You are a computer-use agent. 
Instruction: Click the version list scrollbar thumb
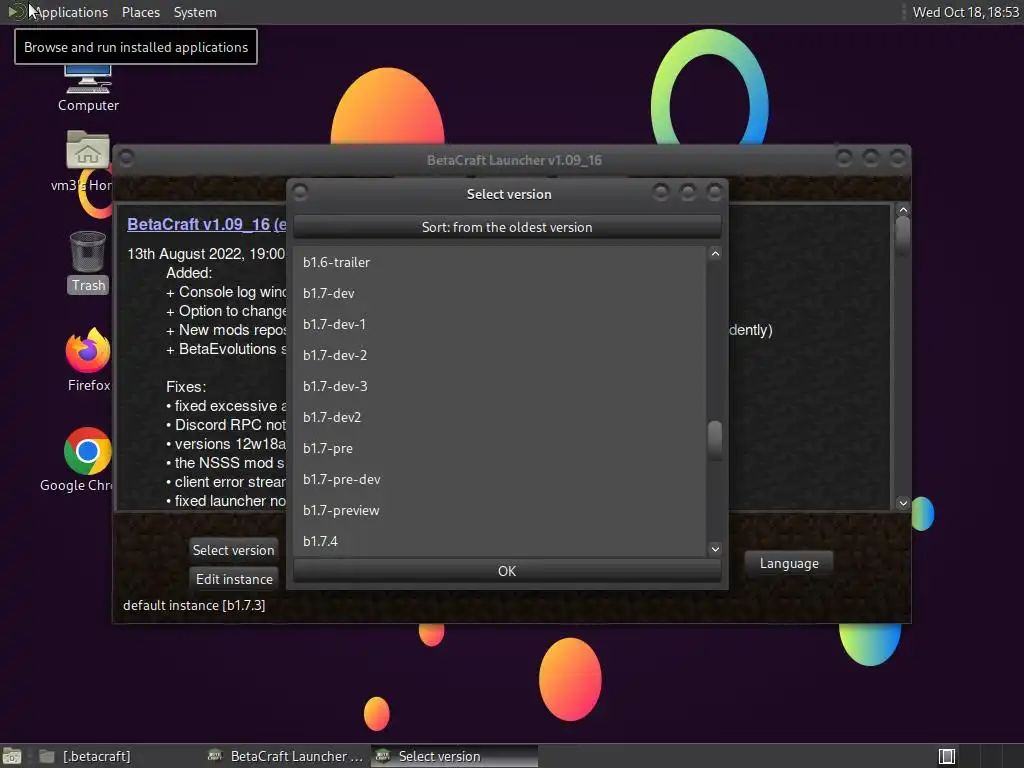click(715, 440)
